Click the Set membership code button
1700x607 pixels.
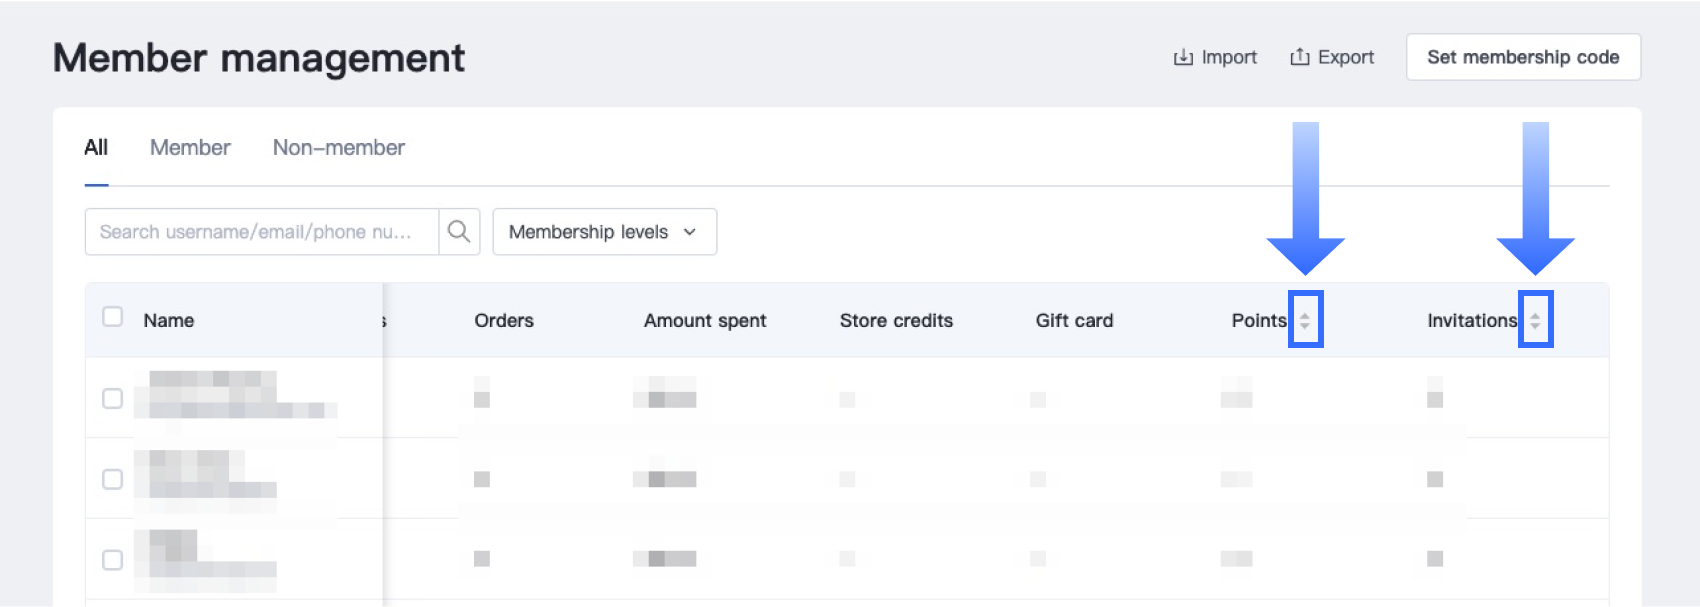click(1522, 57)
